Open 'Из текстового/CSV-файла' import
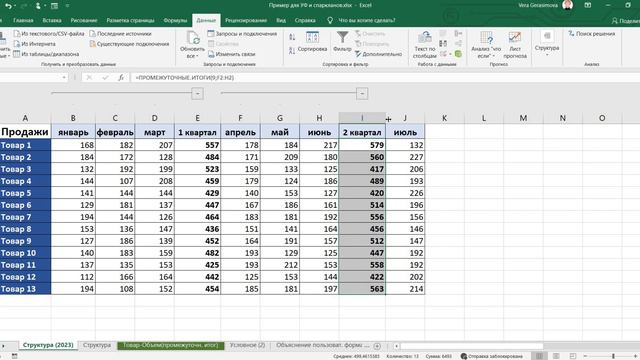640x360 pixels. pyautogui.click(x=49, y=33)
